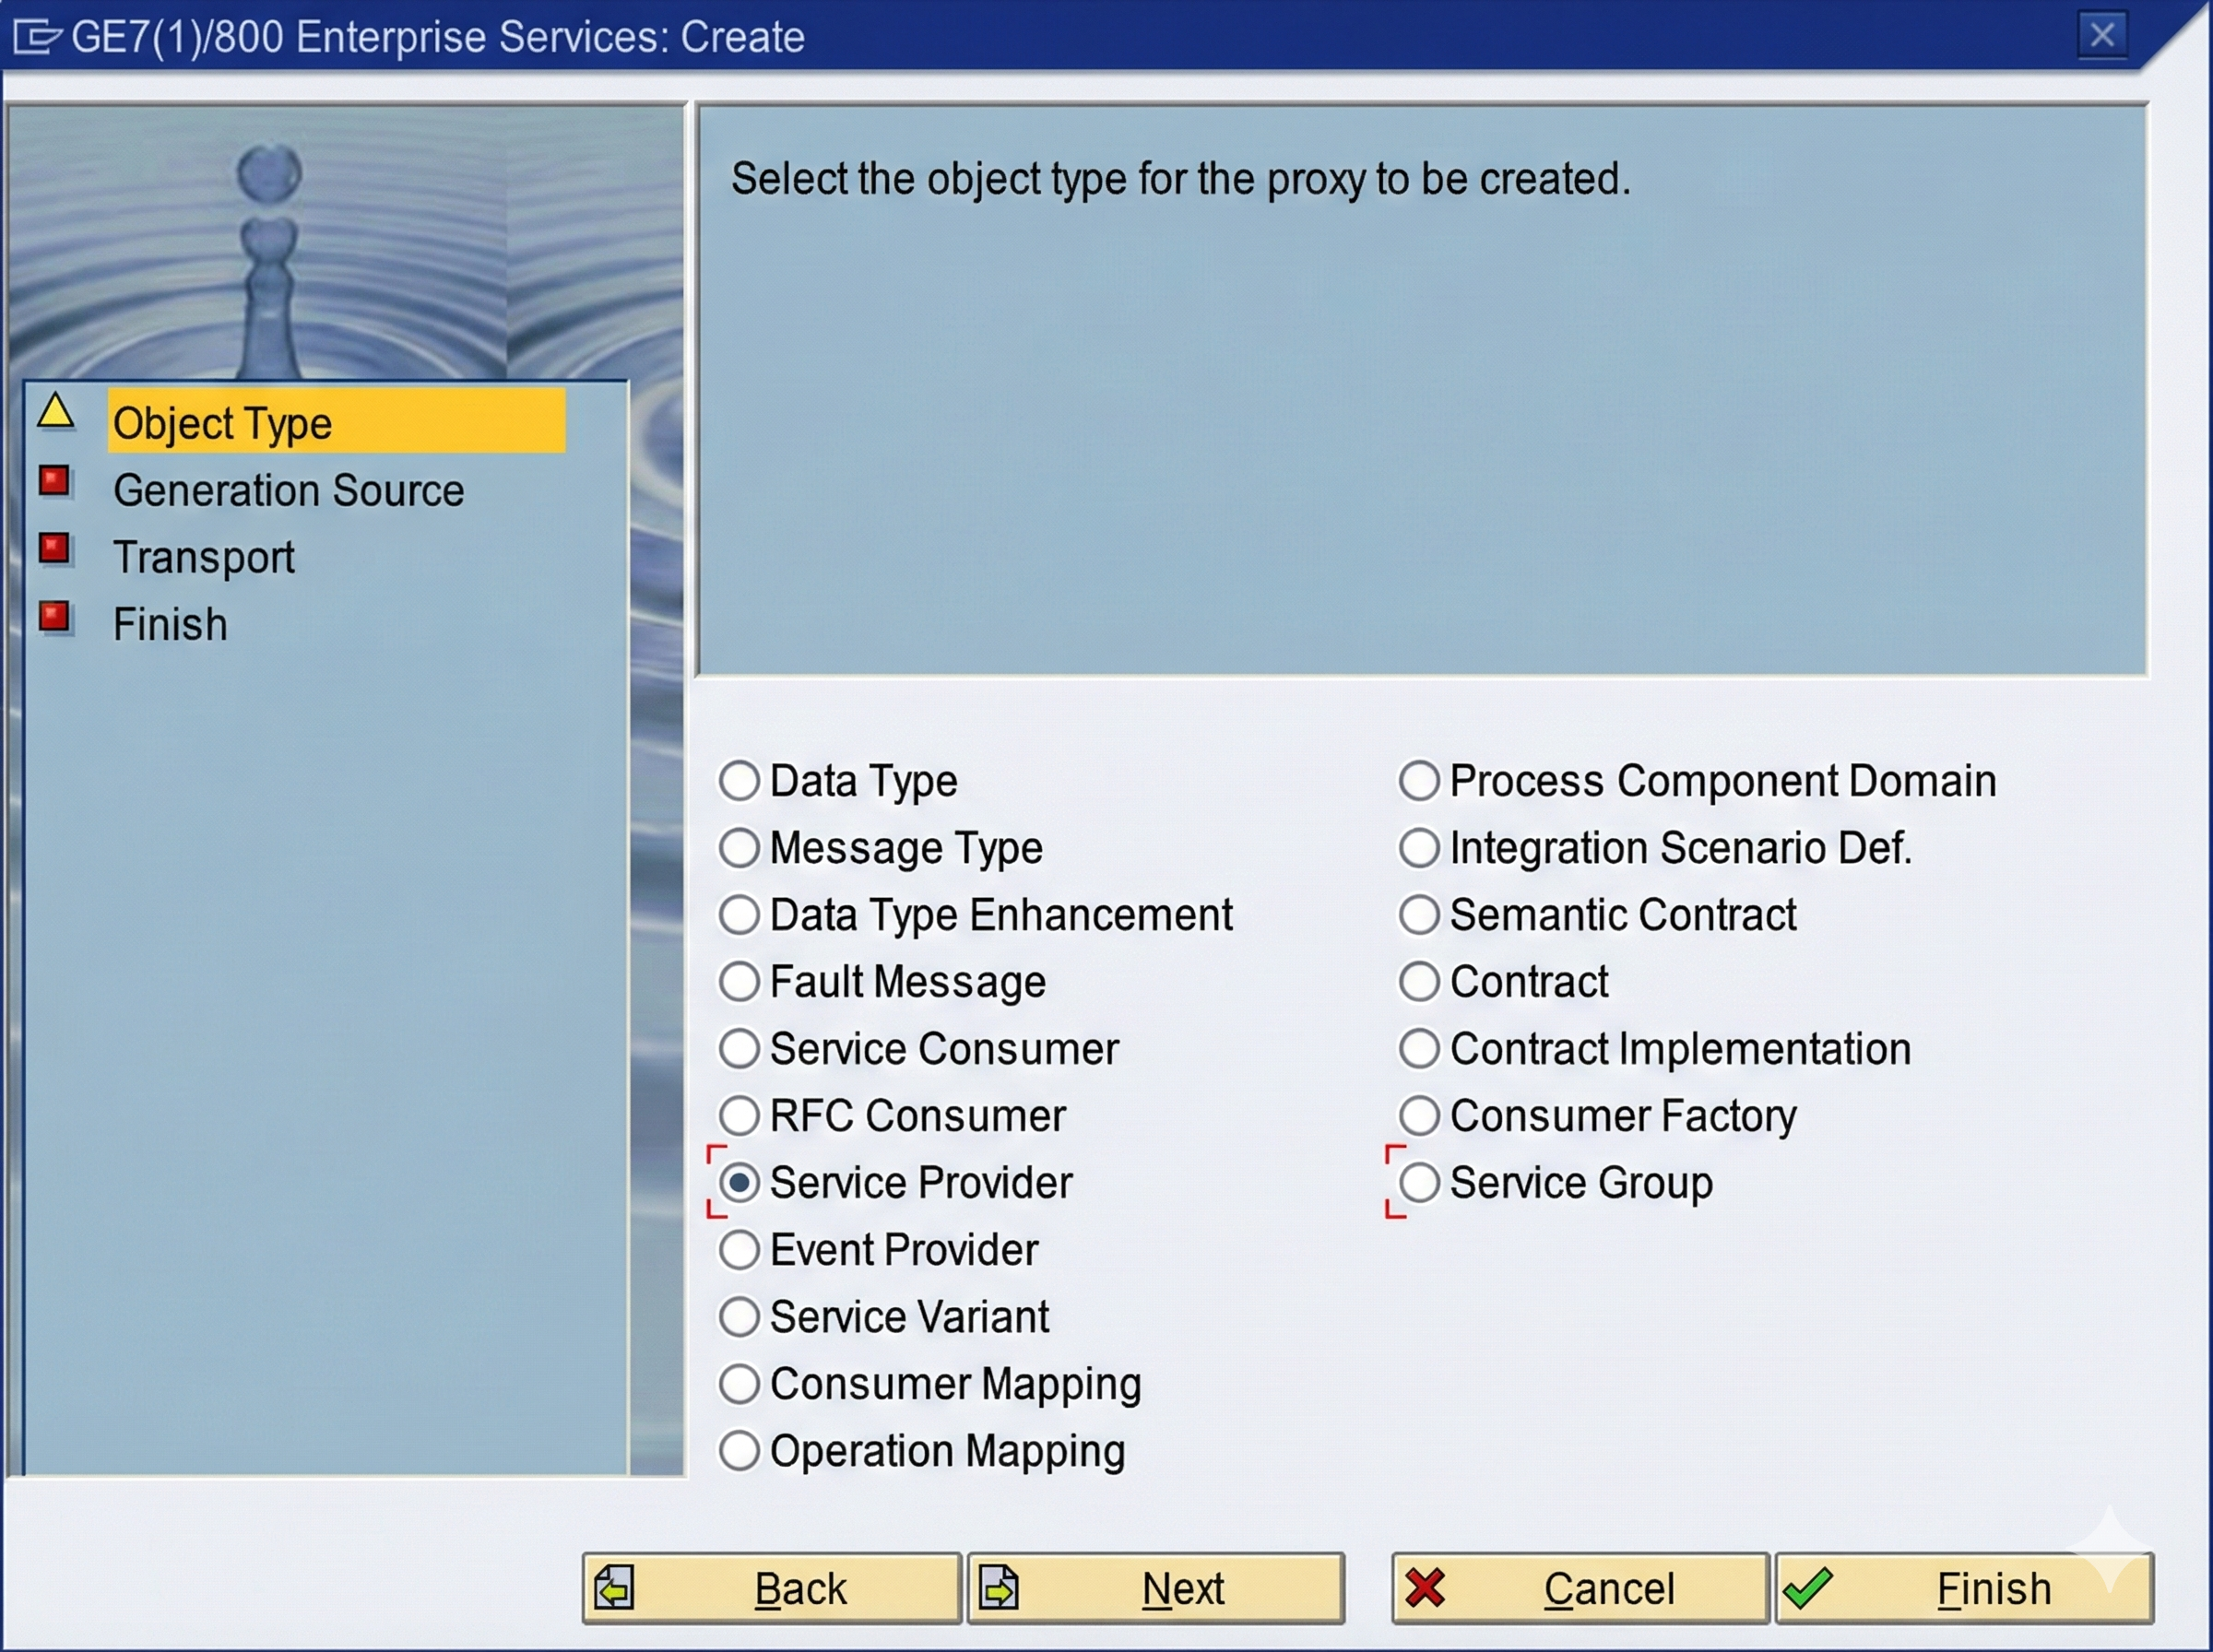Select RFC Consumer for the proxy
The image size is (2213, 1652).
739,1115
